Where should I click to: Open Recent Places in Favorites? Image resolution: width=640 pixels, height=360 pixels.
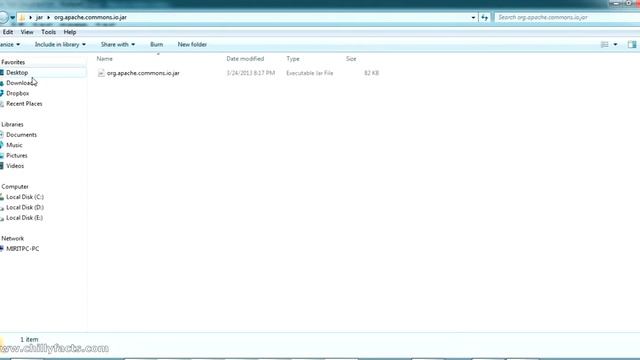[x=24, y=104]
